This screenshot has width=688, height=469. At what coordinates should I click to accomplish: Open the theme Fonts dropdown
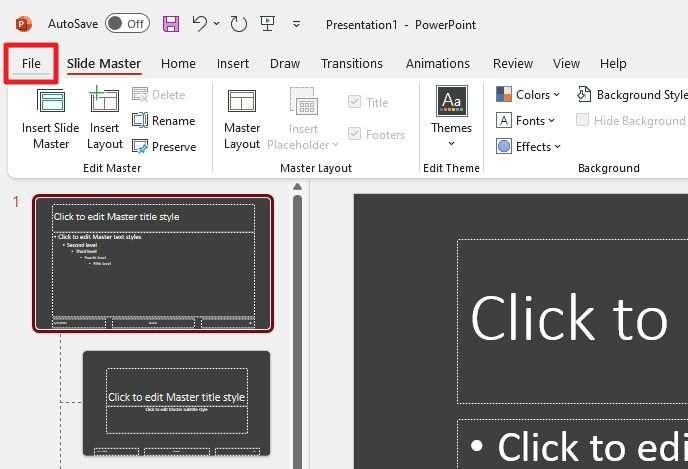(x=525, y=121)
